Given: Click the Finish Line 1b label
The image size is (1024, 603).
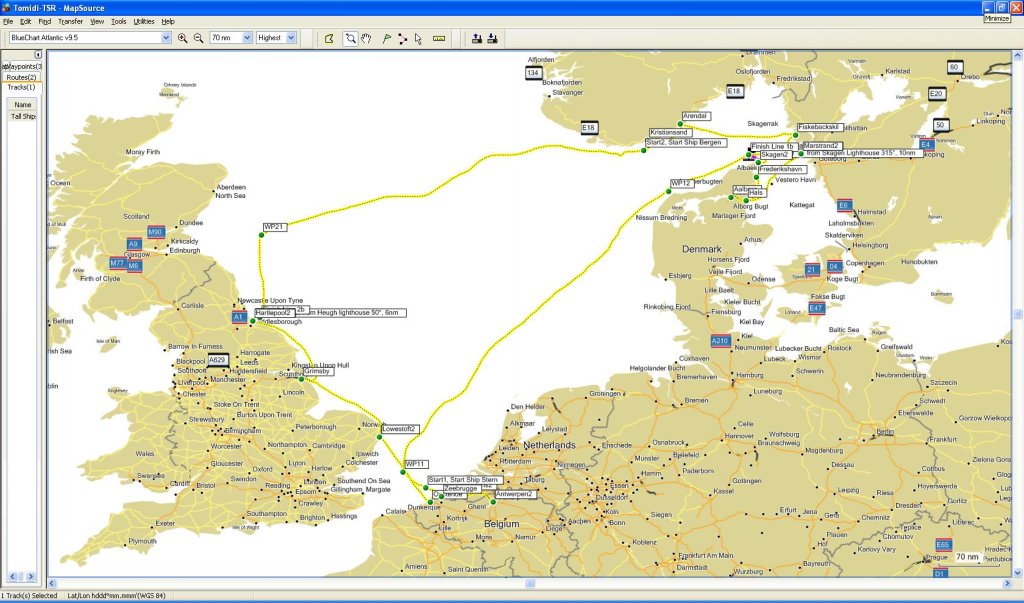Looking at the screenshot, I should (x=773, y=146).
